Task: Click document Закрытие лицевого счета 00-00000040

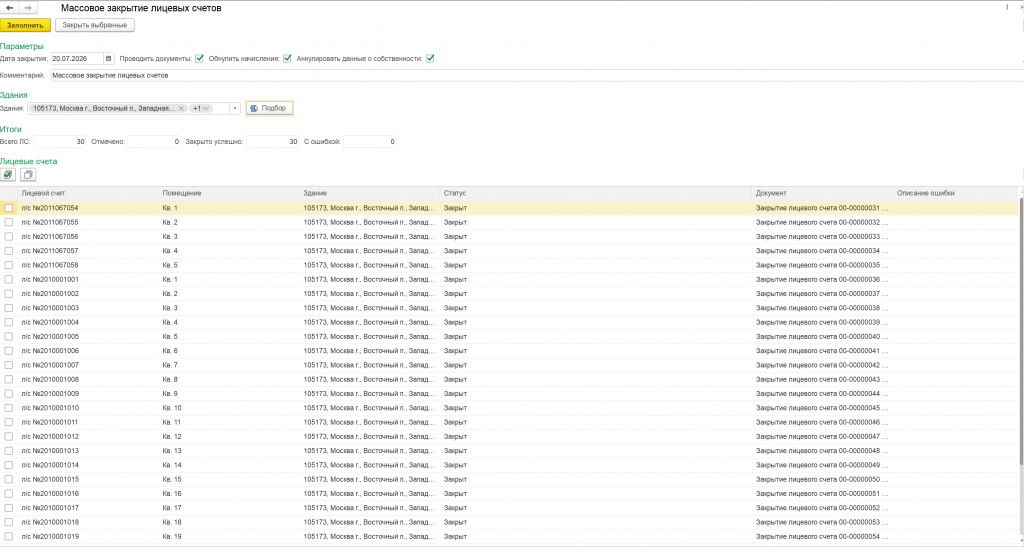Action: [x=822, y=337]
